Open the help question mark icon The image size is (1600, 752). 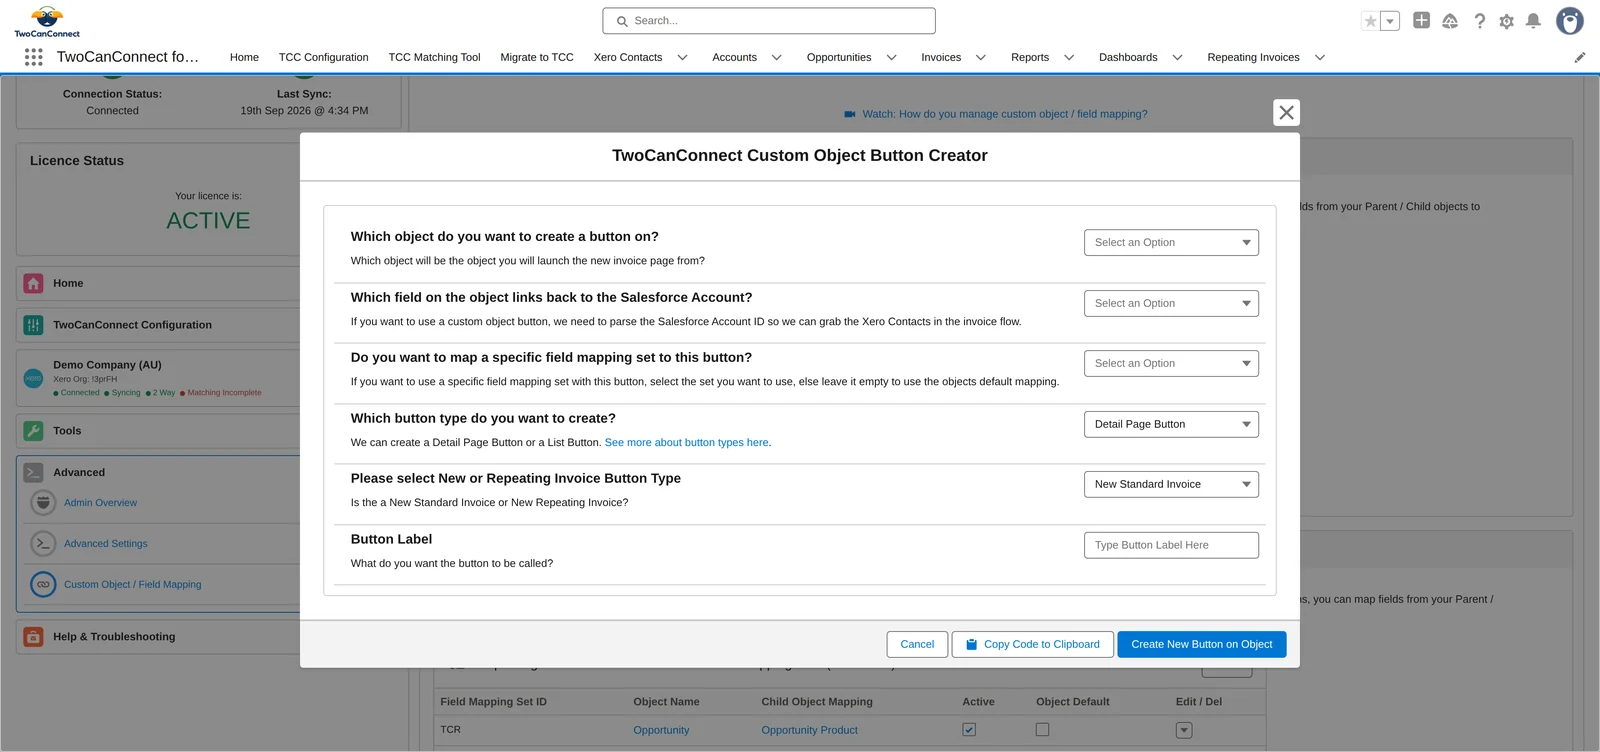pyautogui.click(x=1480, y=21)
